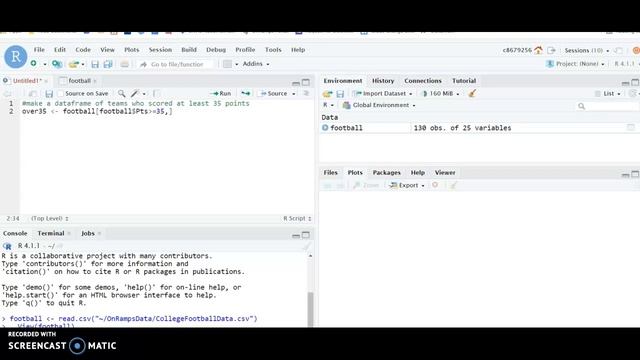This screenshot has height=360, width=640.
Task: Save the current document via main toolbar
Action: [95, 64]
